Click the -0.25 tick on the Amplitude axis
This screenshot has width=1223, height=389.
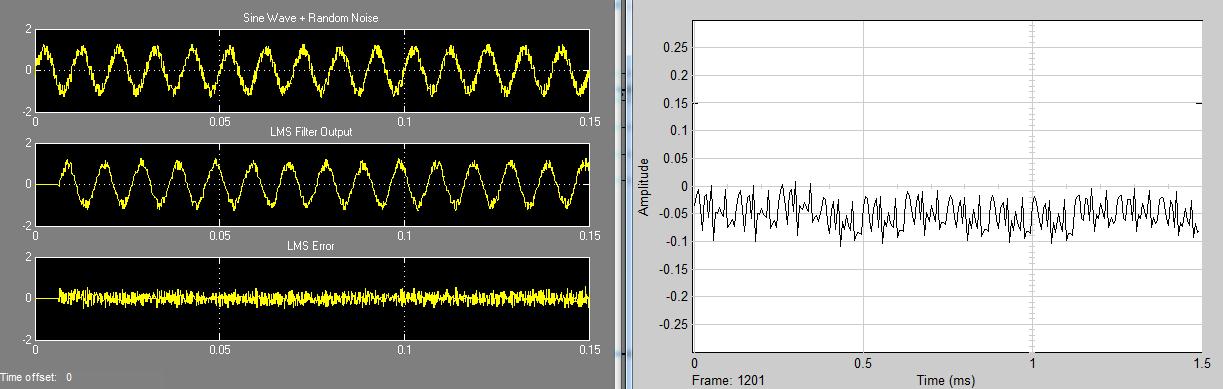click(675, 324)
